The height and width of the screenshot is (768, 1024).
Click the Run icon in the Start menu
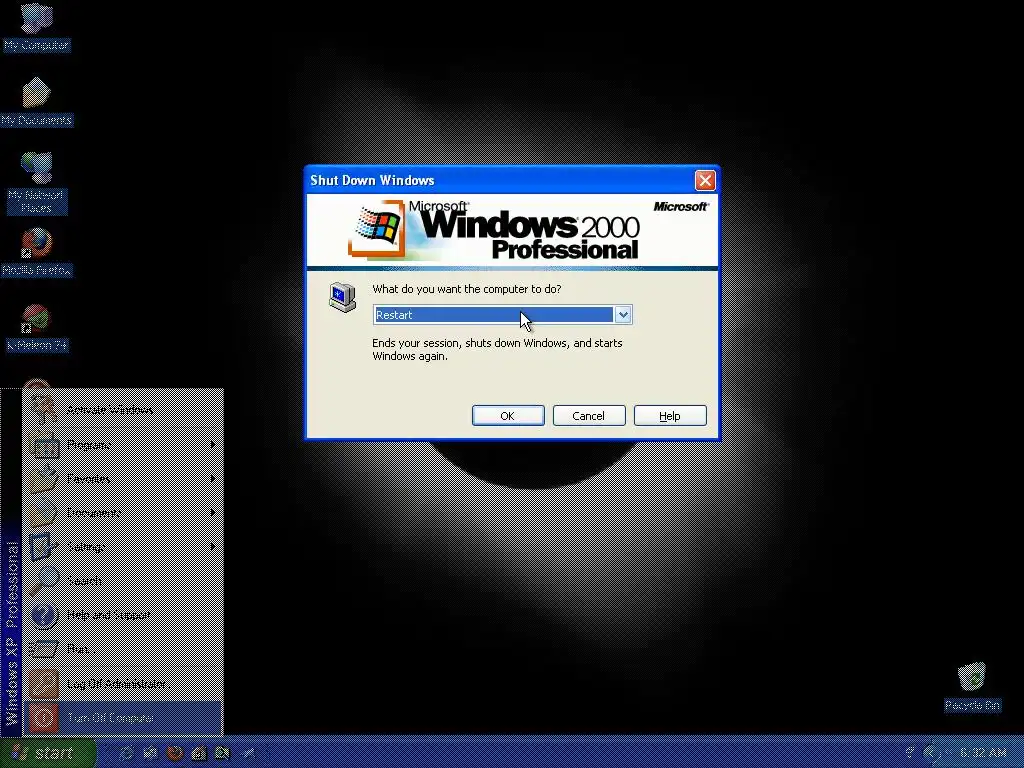tap(43, 648)
